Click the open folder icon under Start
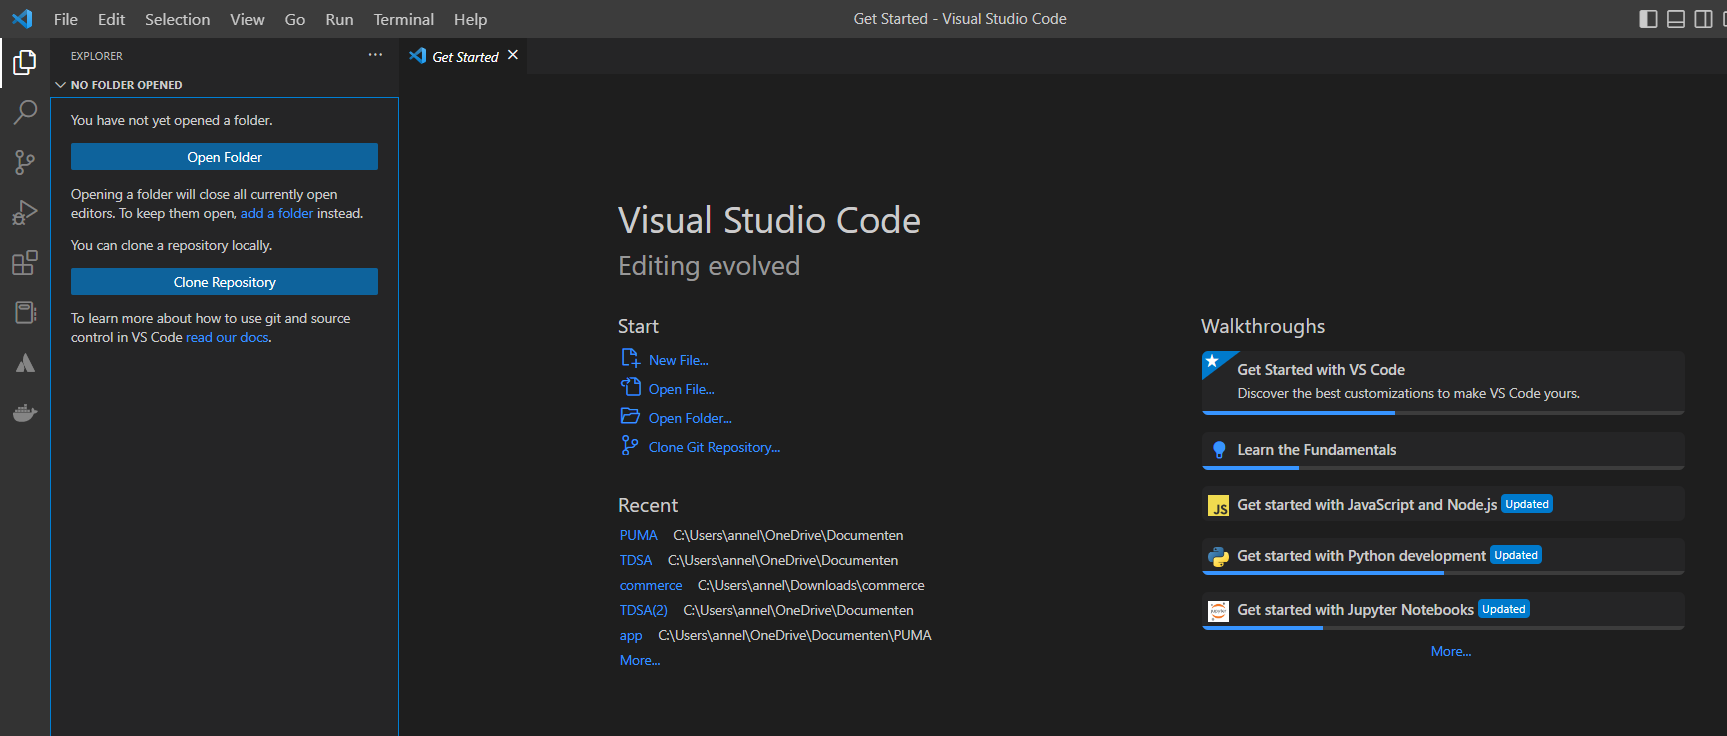The image size is (1727, 736). click(630, 416)
